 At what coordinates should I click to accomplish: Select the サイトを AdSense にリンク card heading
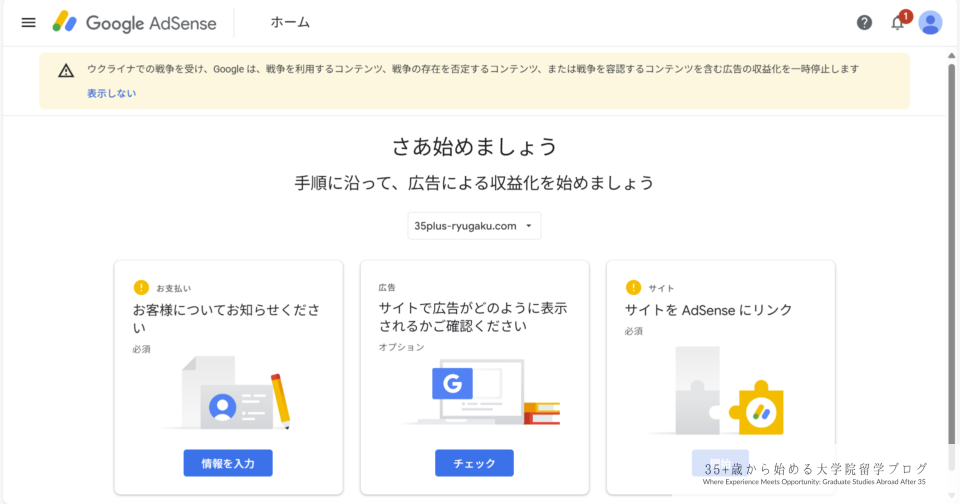708,310
